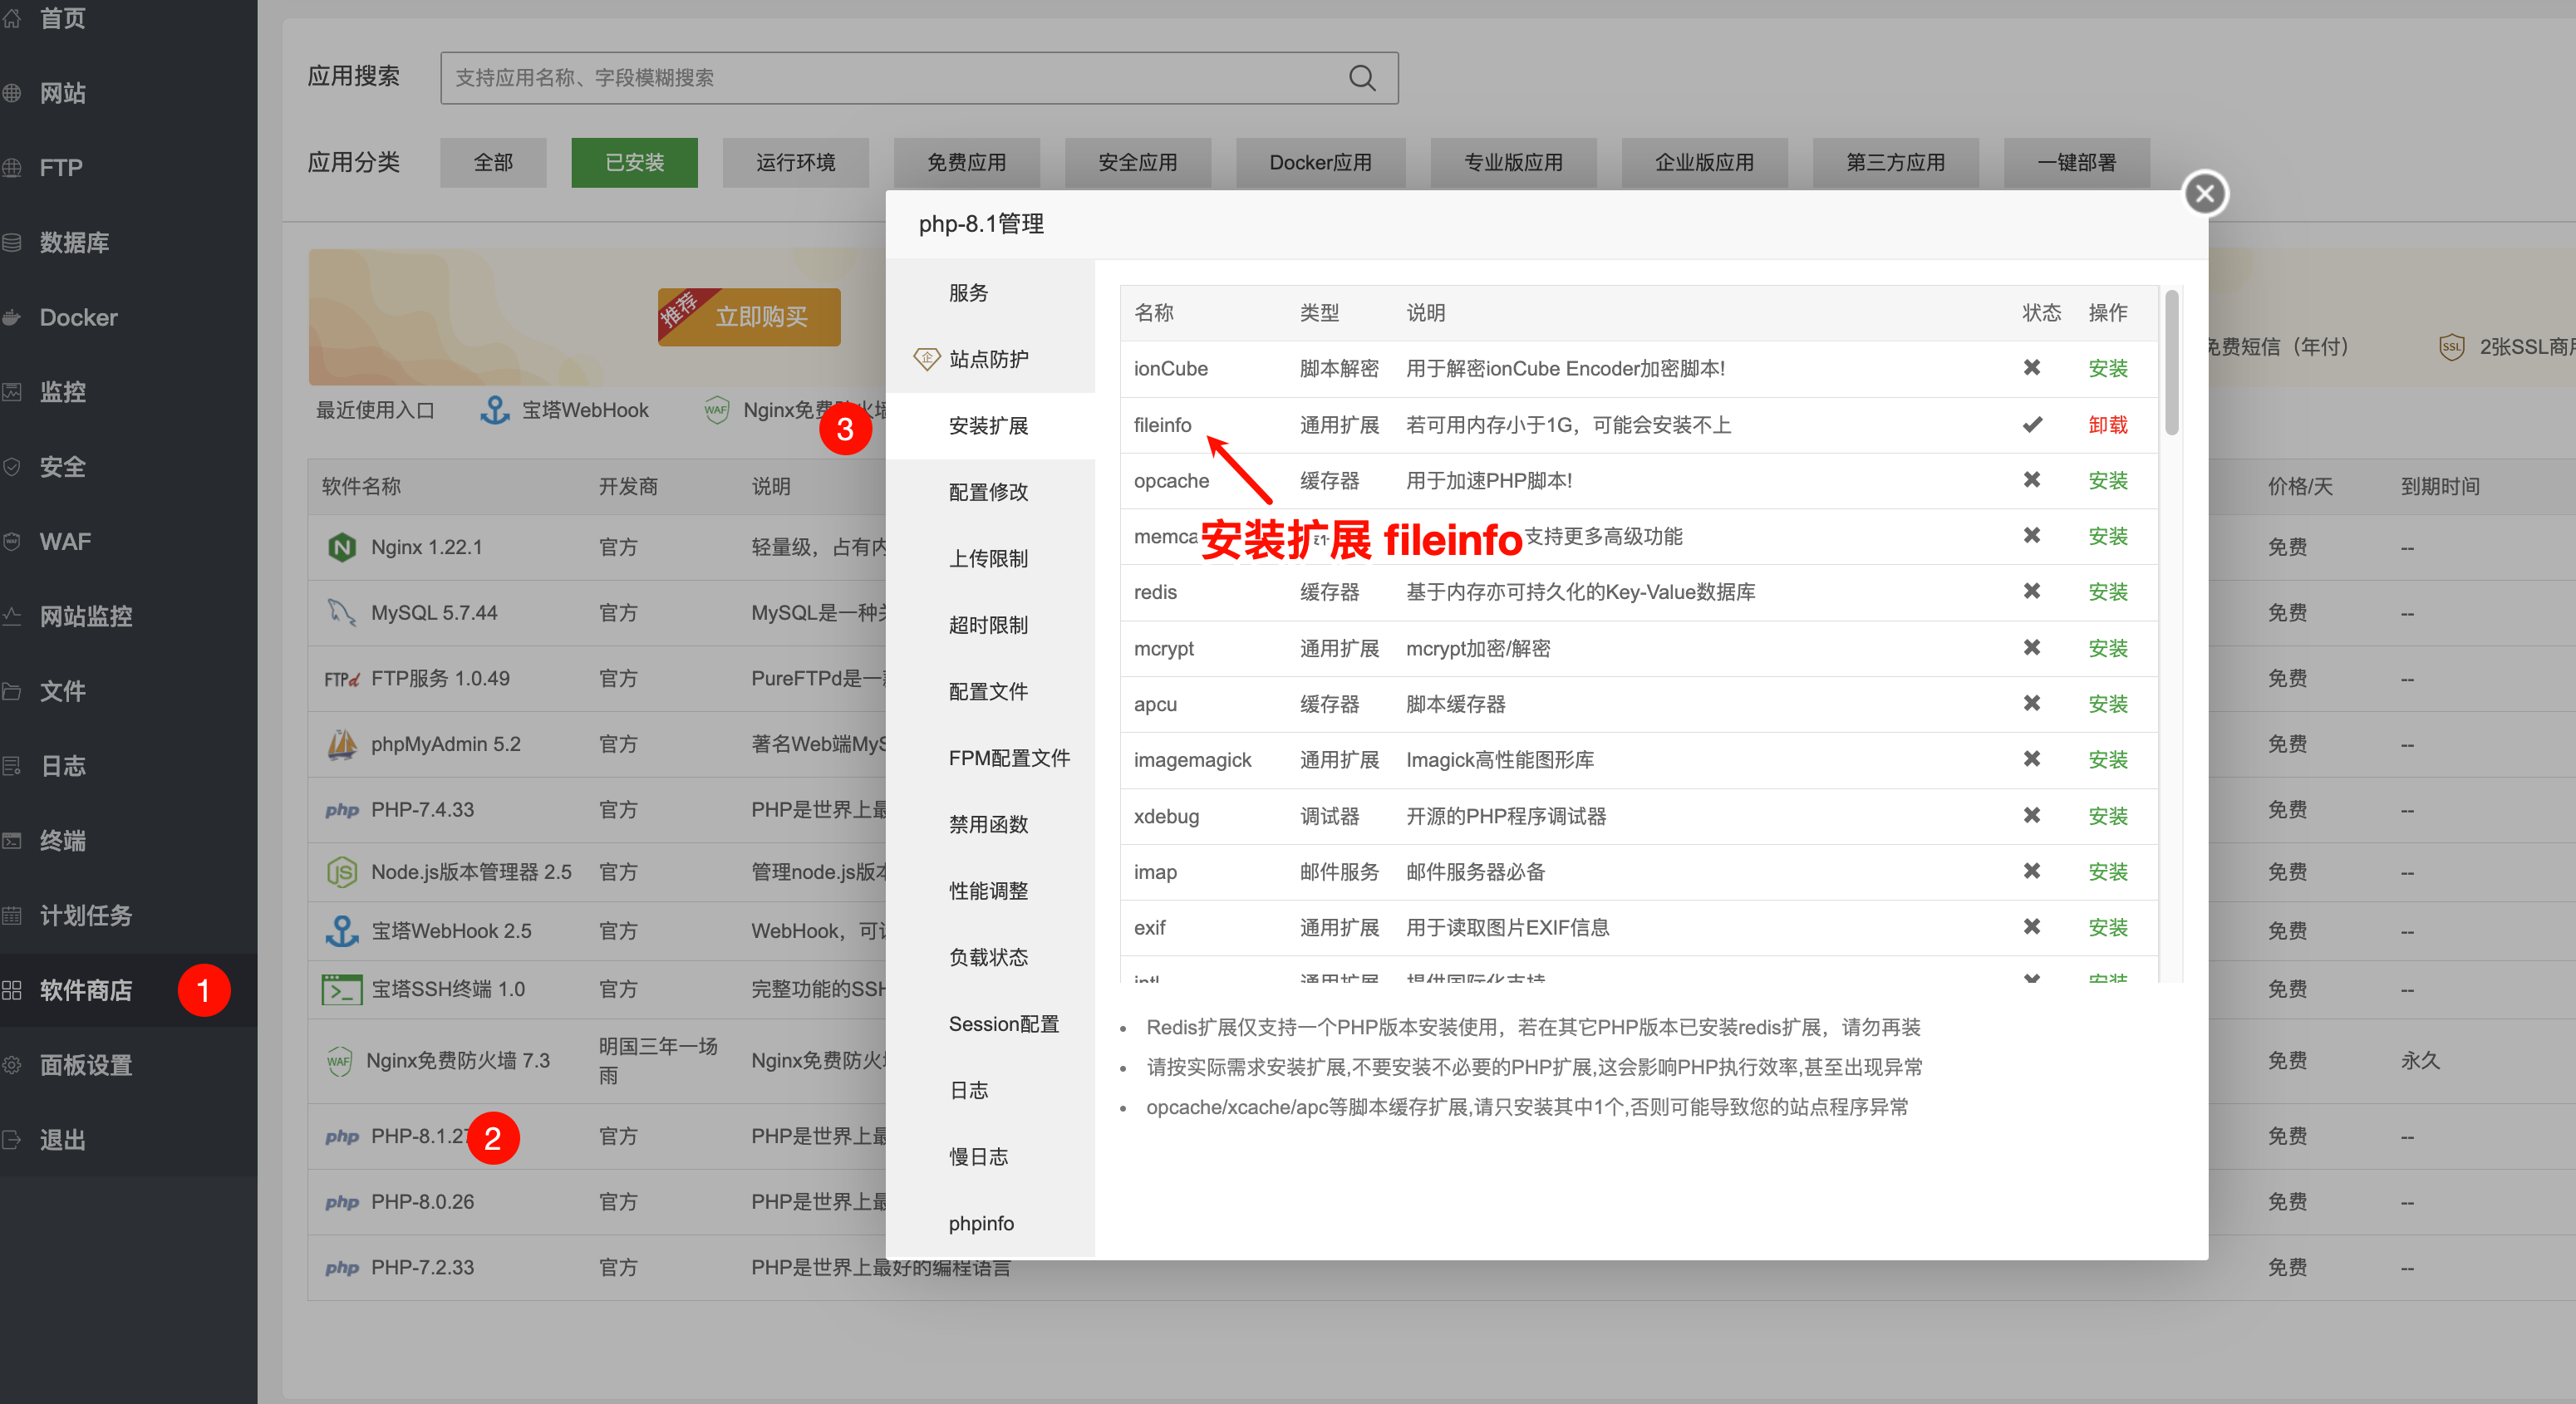The width and height of the screenshot is (2576, 1404).
Task: Open the 安全 security section
Action: coord(62,466)
